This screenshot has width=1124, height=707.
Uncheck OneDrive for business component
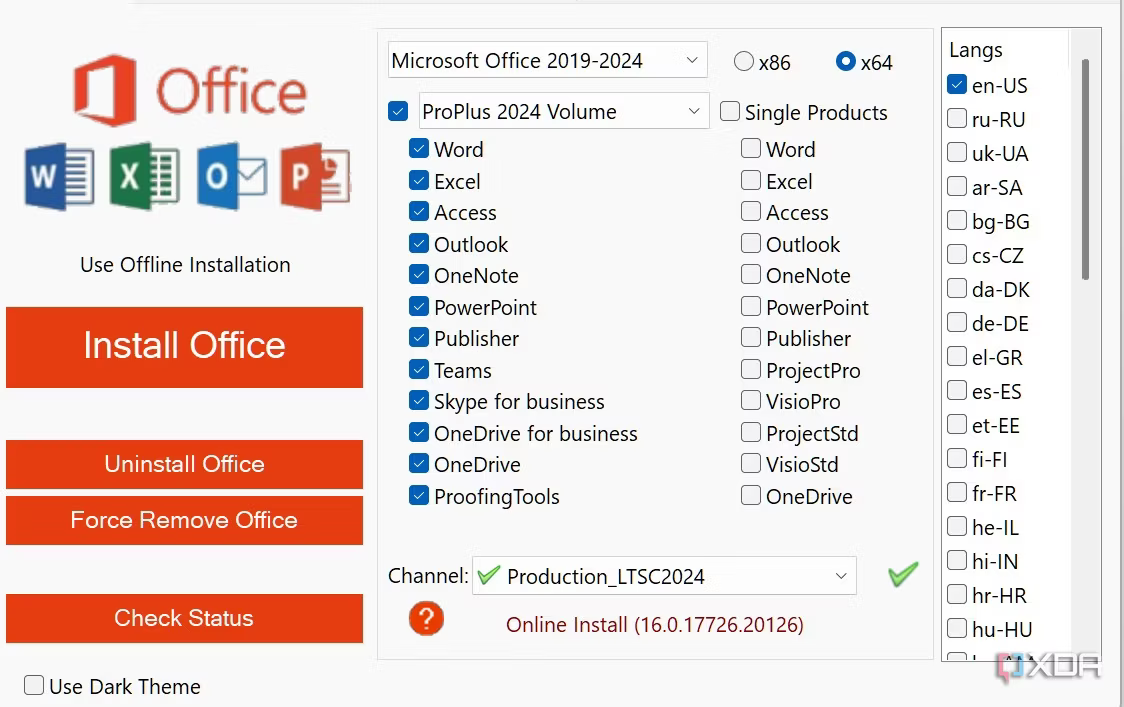[419, 432]
